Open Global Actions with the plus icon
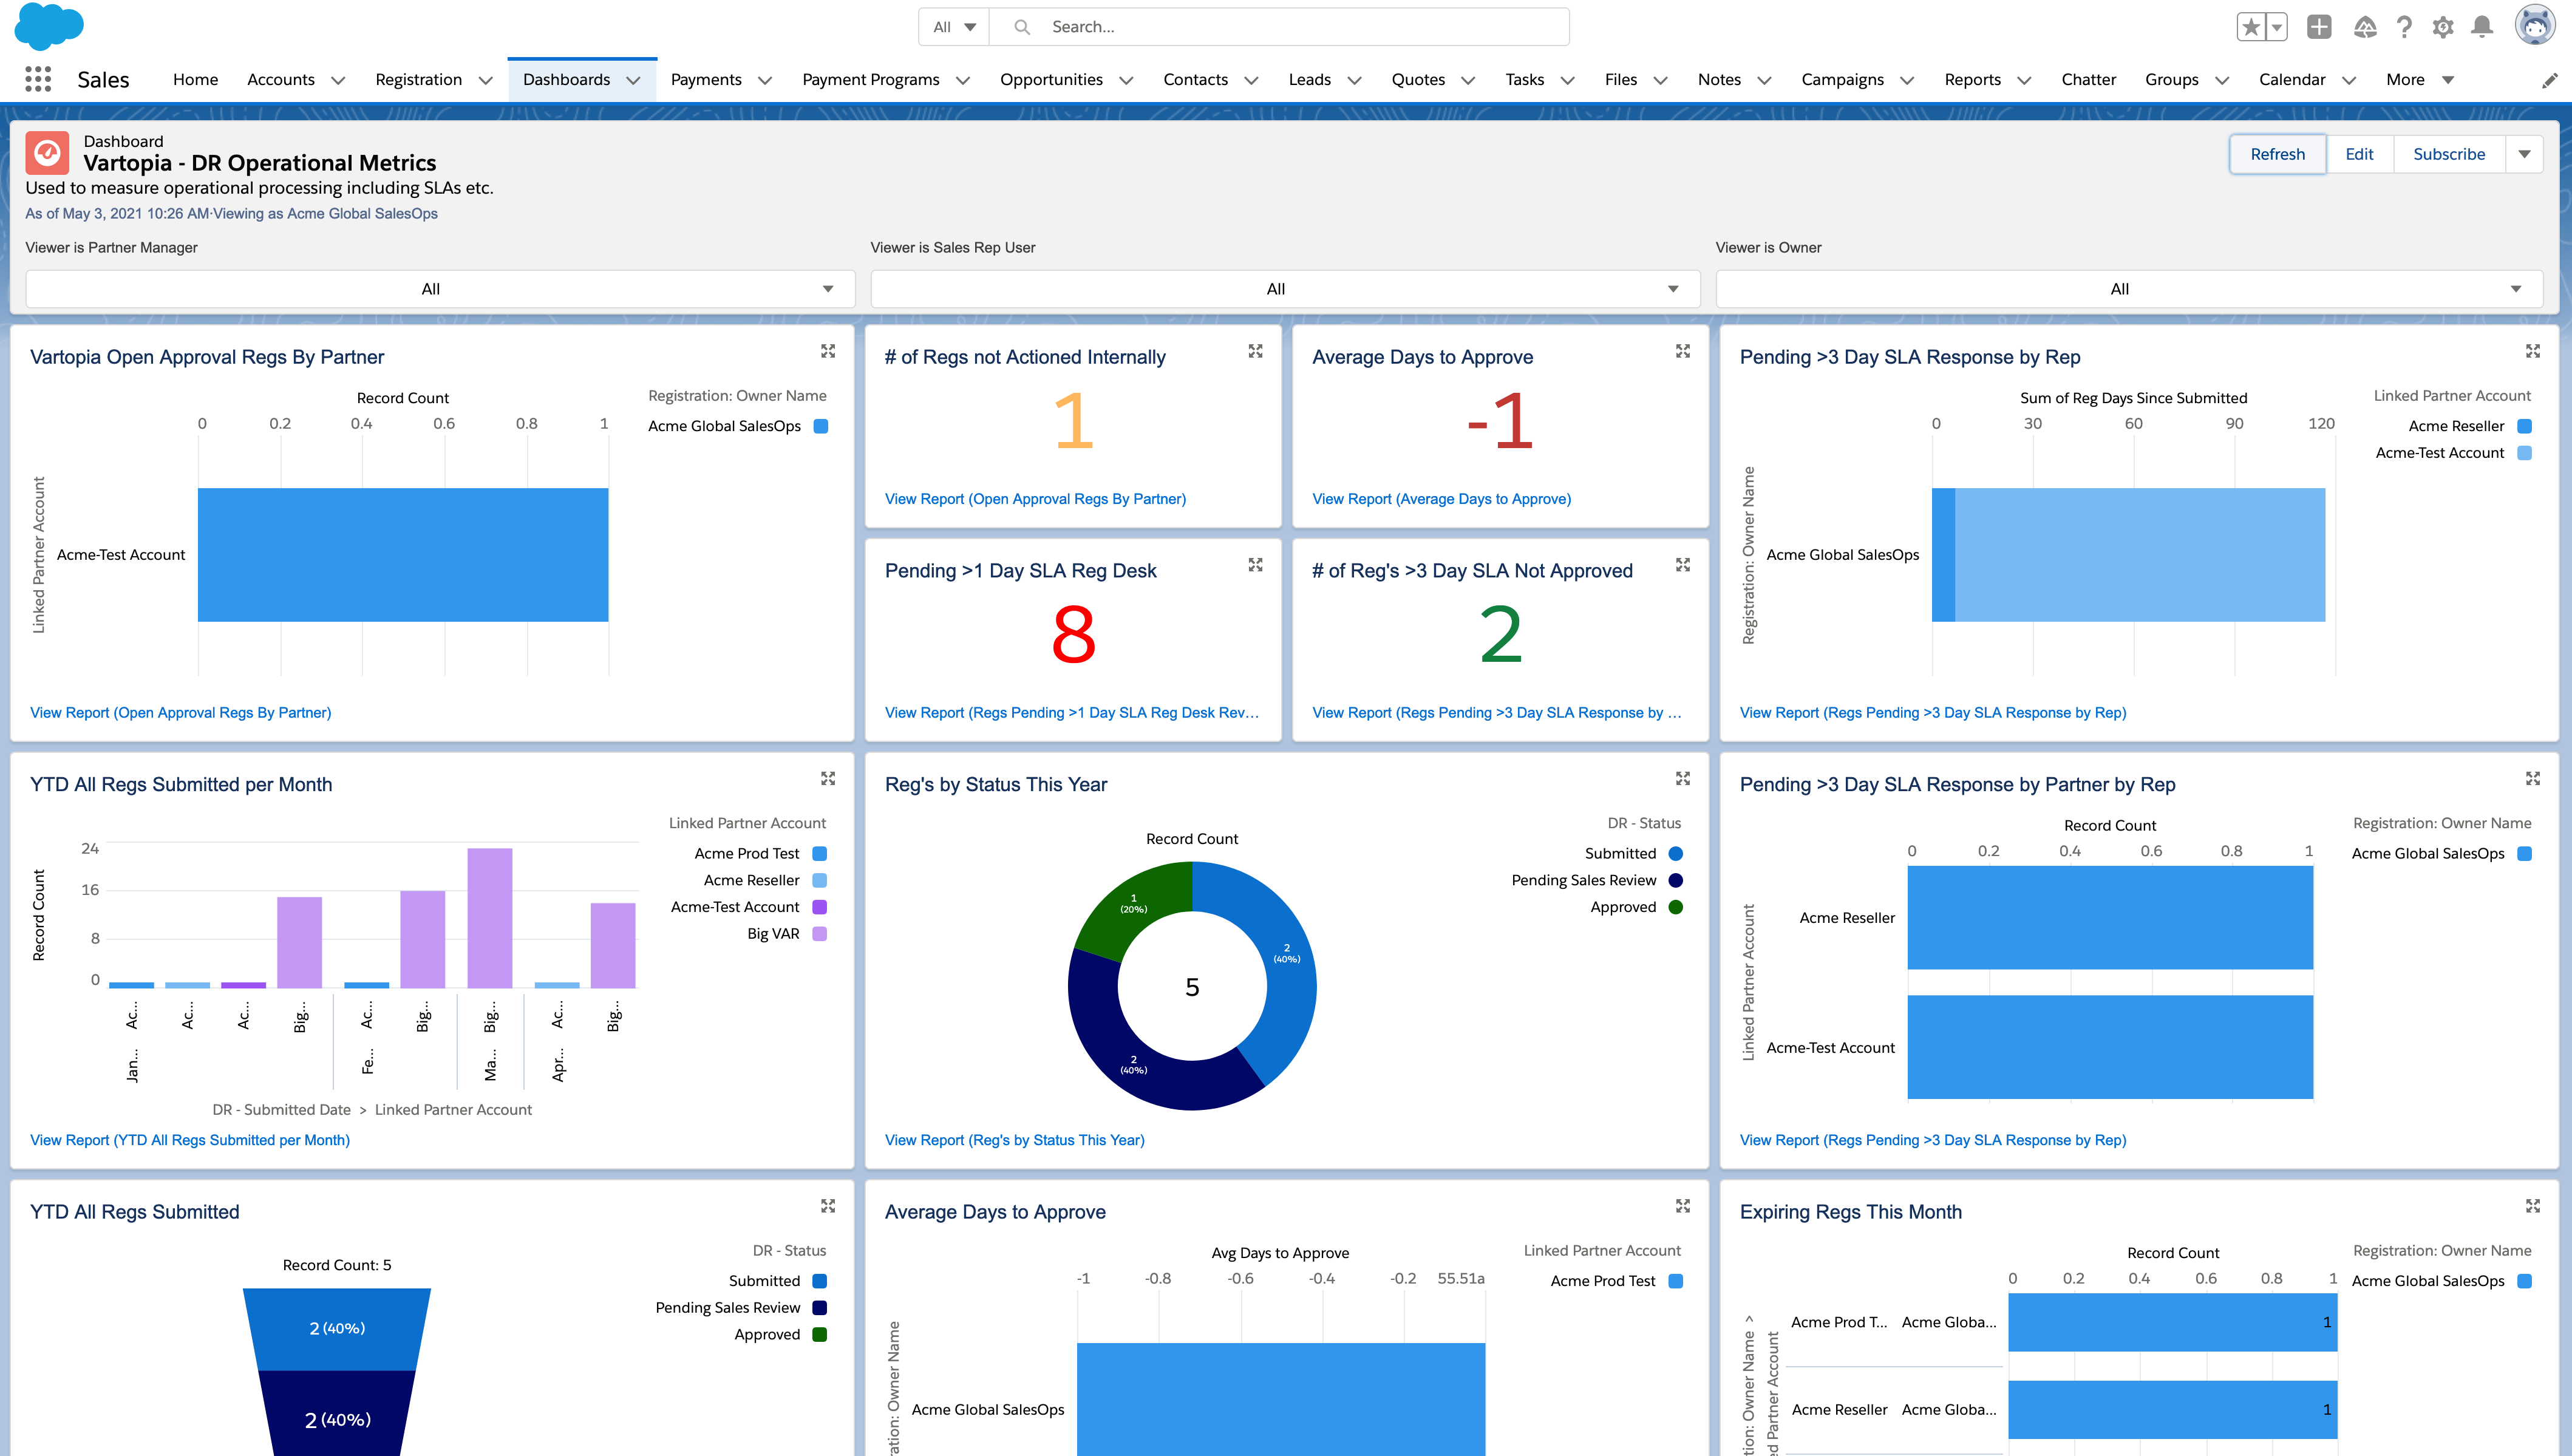 (2319, 27)
